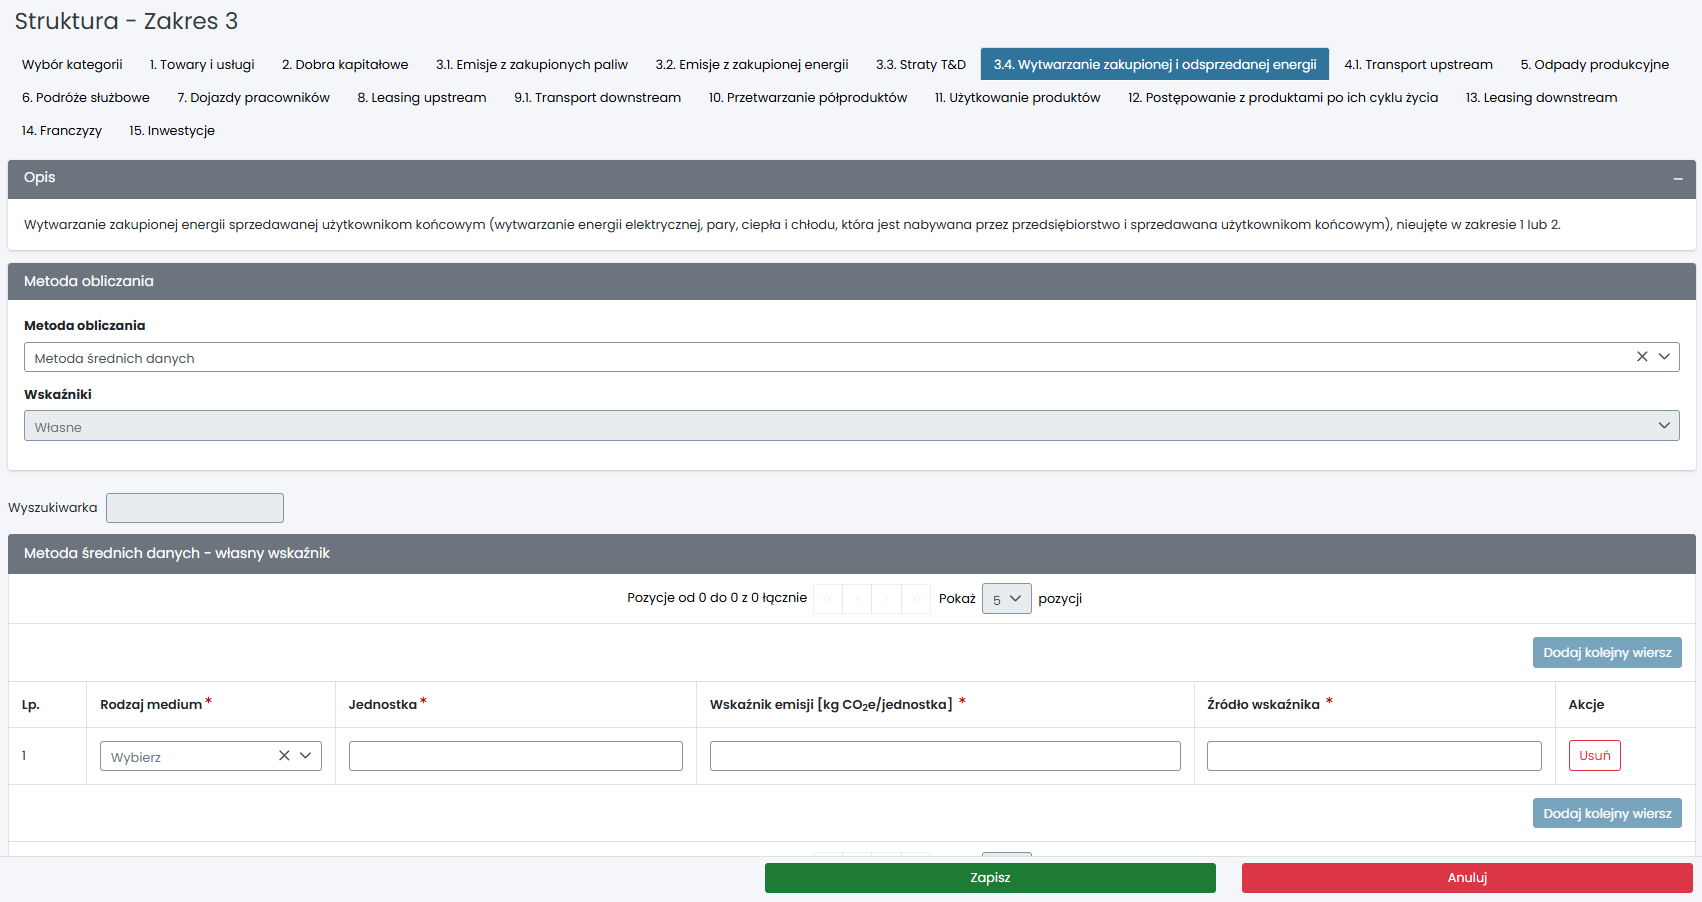Collapse the Opis panel with minus icon

pos(1677,179)
